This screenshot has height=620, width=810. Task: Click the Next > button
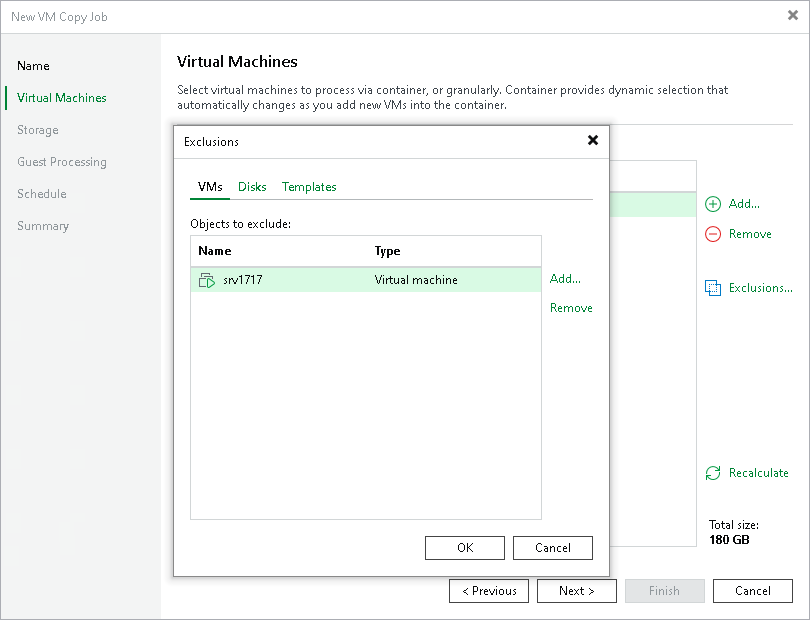[577, 591]
